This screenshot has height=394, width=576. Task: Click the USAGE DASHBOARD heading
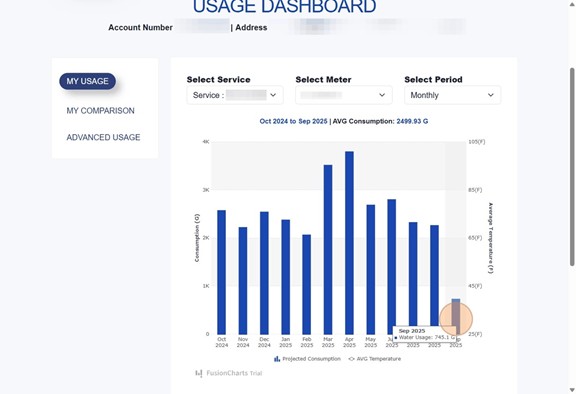tap(285, 7)
